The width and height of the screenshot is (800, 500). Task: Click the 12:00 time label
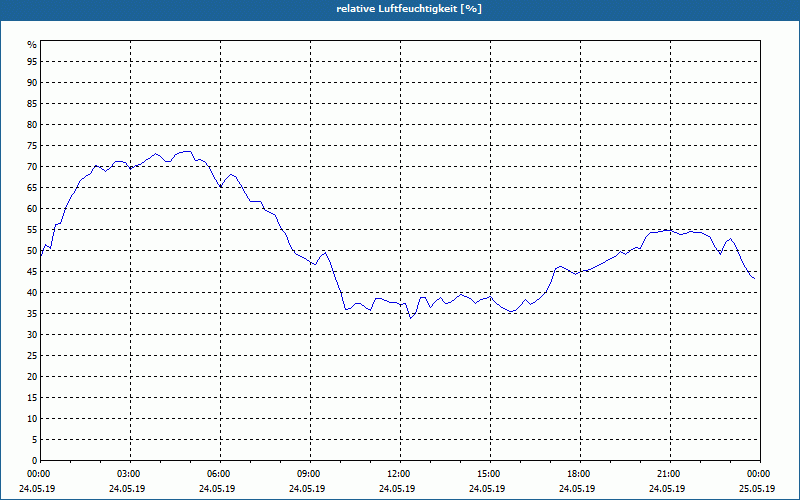pyautogui.click(x=400, y=474)
